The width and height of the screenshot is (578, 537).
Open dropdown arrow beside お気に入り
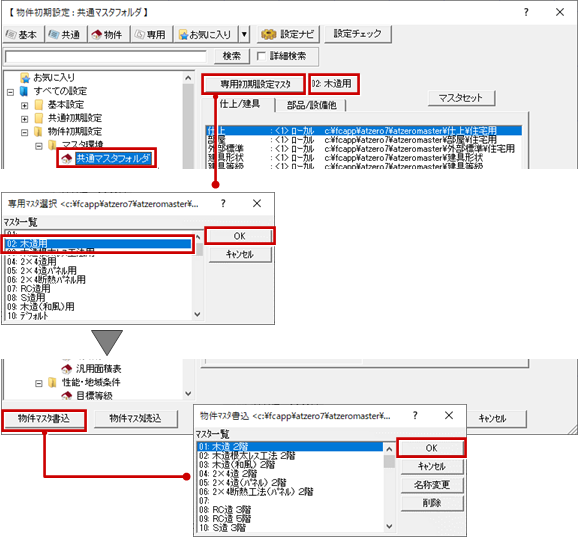pyautogui.click(x=244, y=35)
